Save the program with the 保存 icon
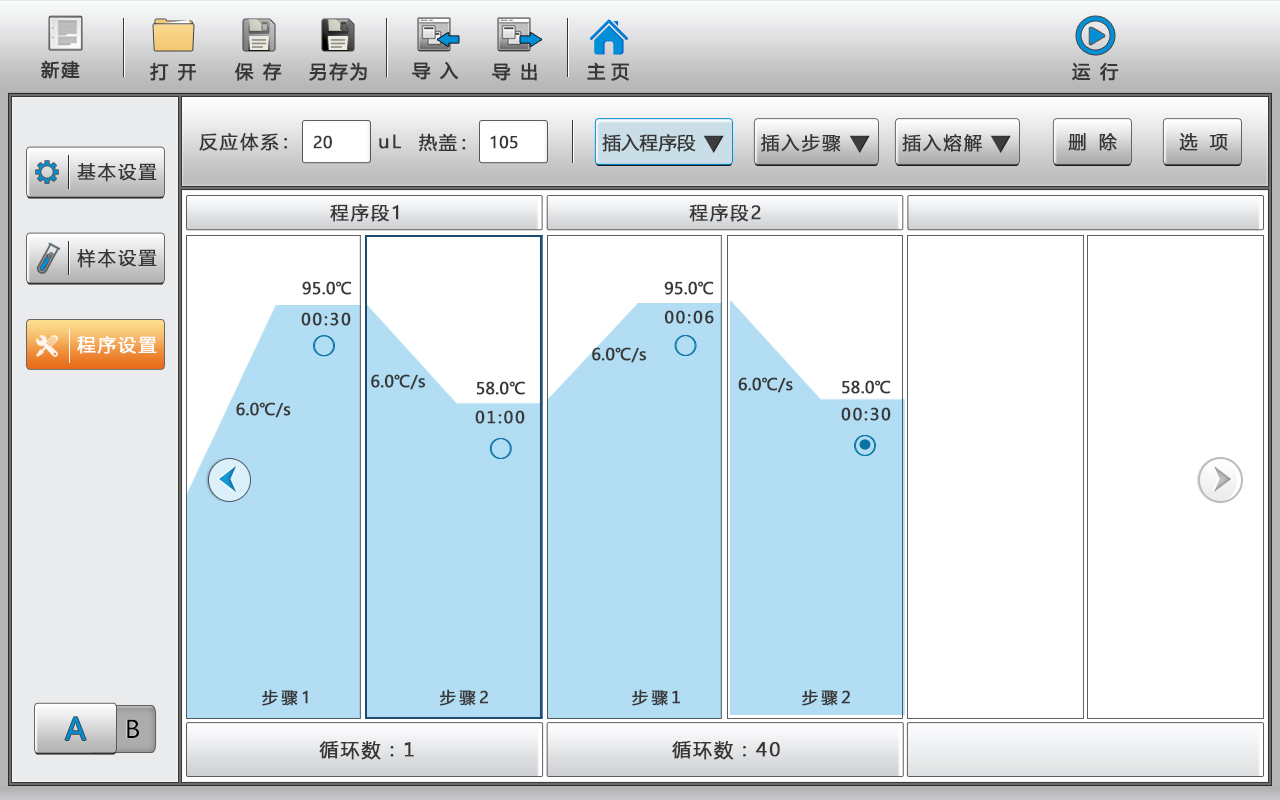1280x800 pixels. pos(257,45)
